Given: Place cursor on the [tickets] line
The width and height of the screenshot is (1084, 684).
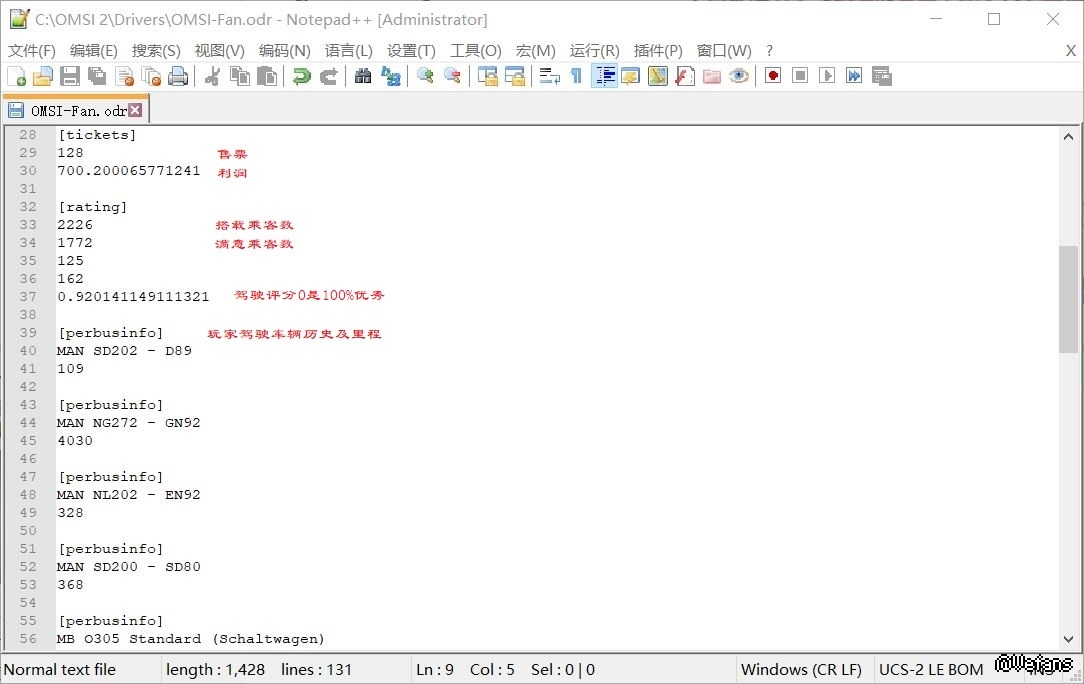Looking at the screenshot, I should pos(97,135).
